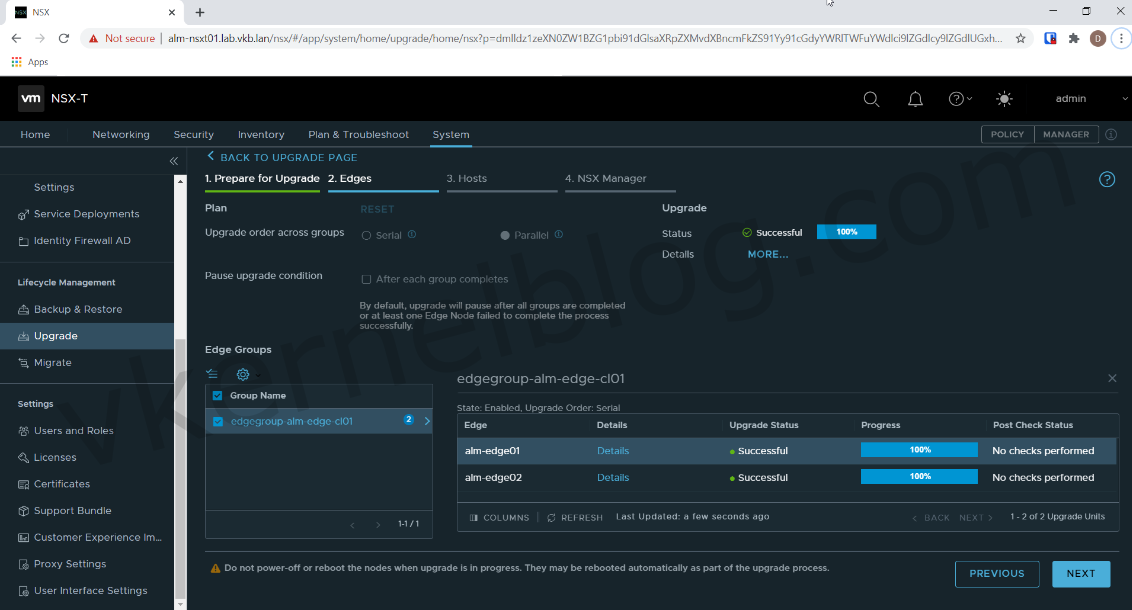Screen dimensions: 1132x610
Task: Click the help icon beside upgrade steps
Action: click(1106, 180)
